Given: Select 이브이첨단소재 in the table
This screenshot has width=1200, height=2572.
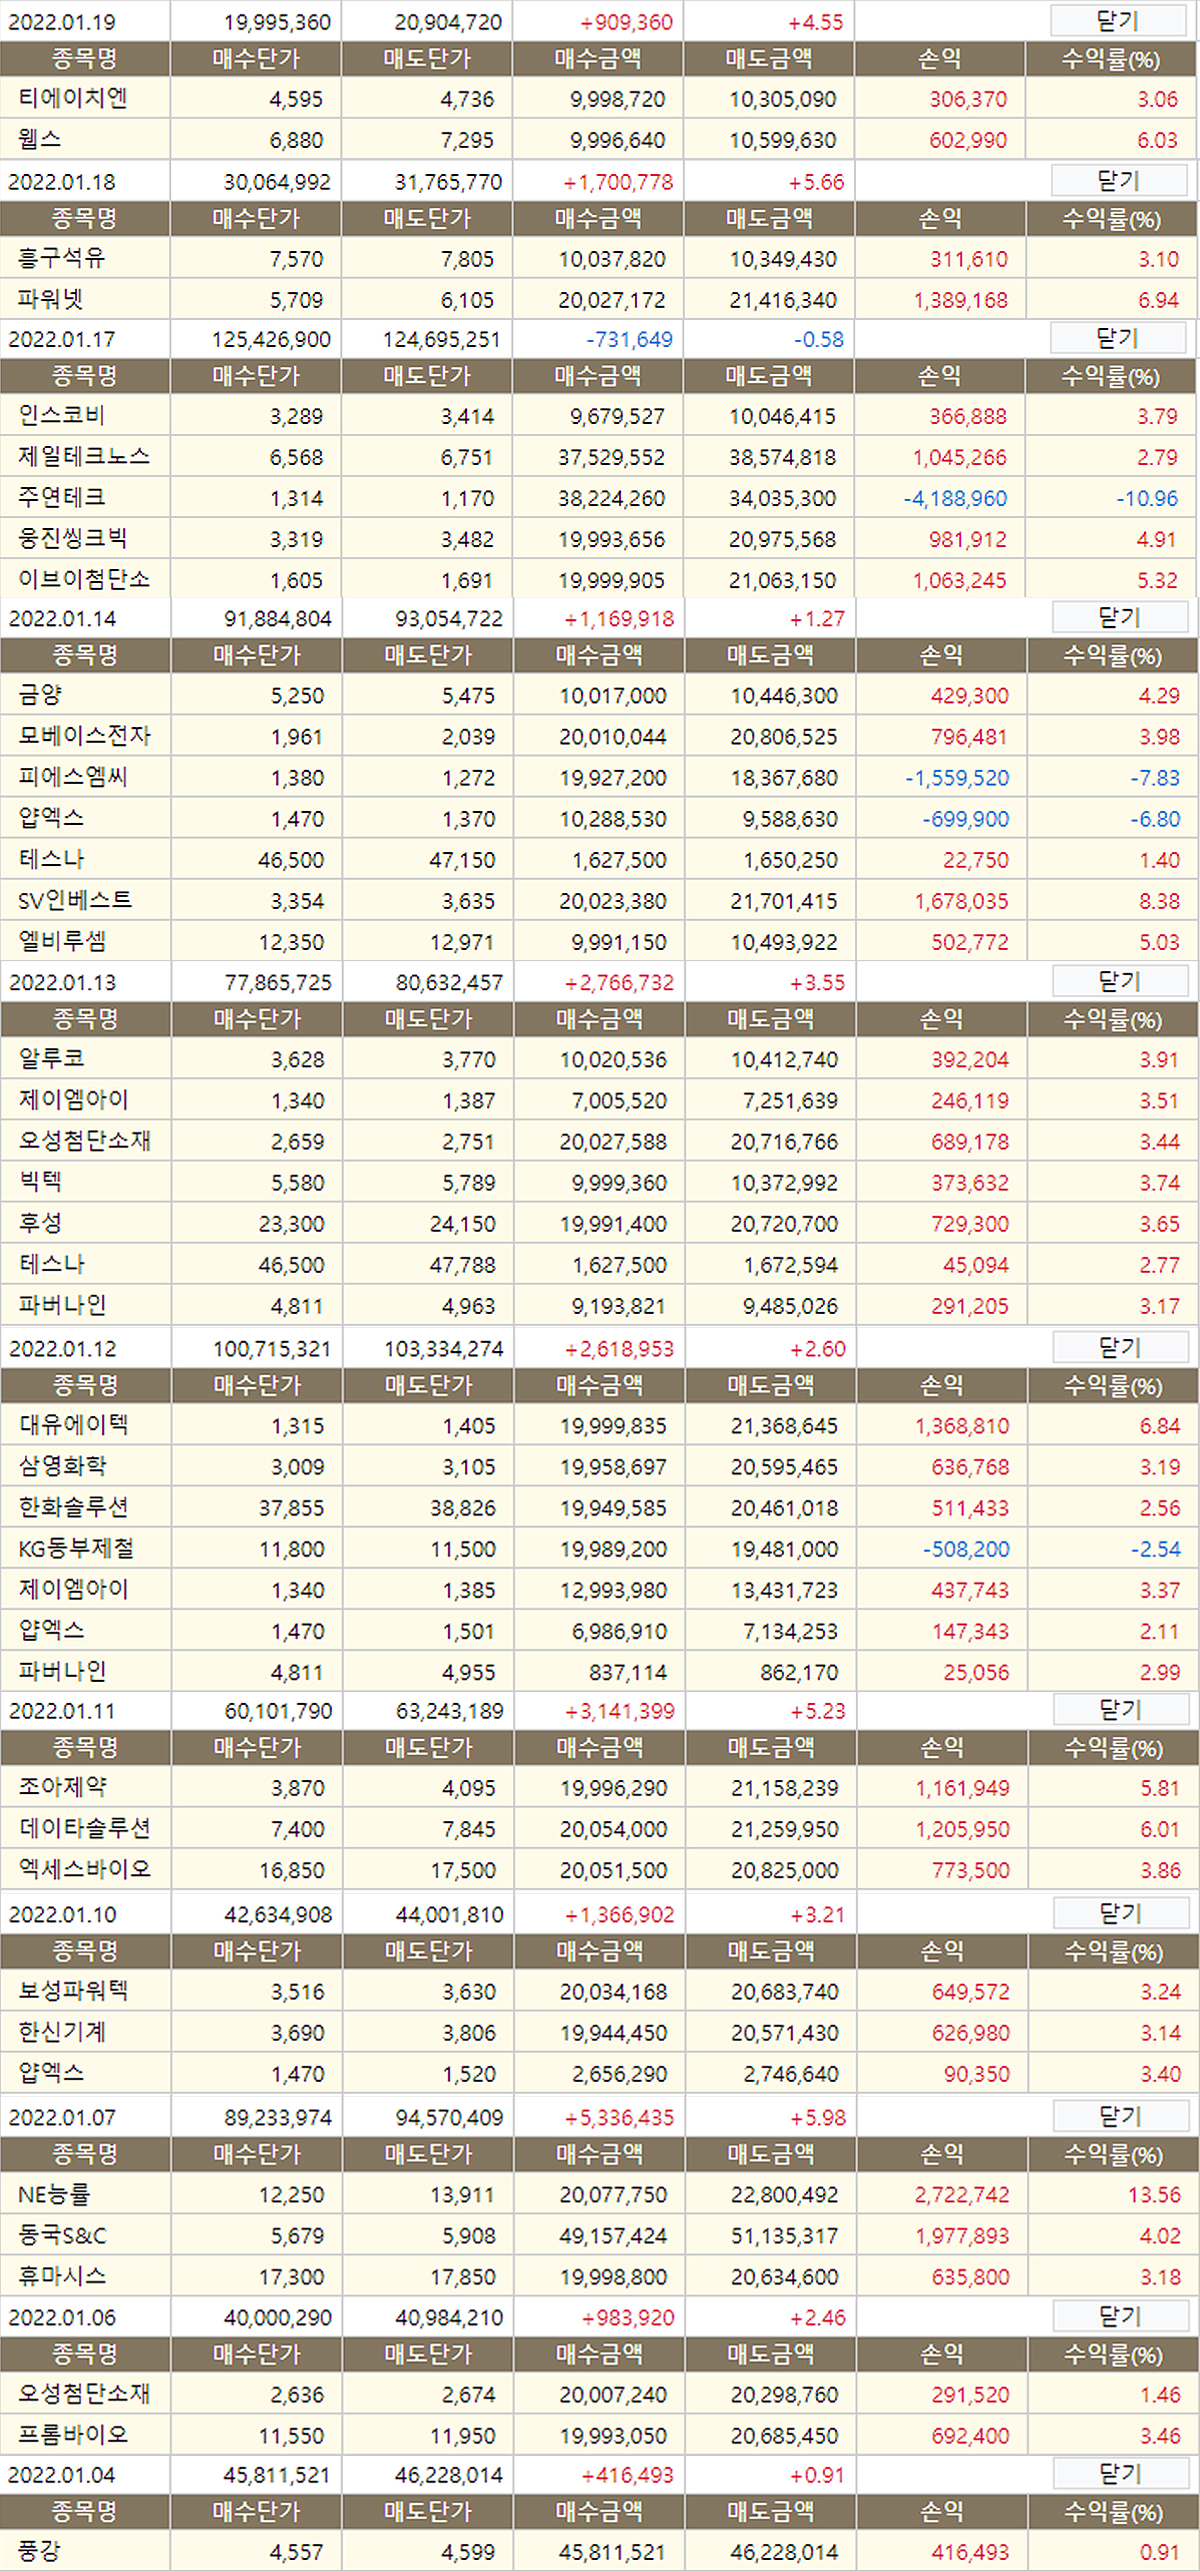Looking at the screenshot, I should click(84, 580).
